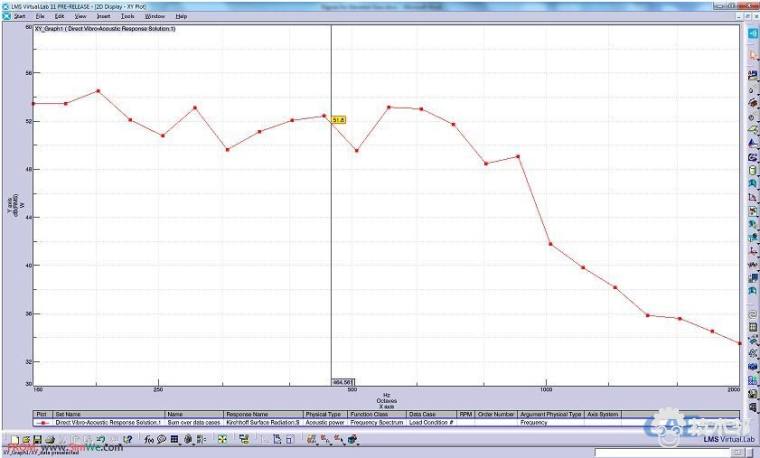Click the 464.561 cursor frequency box
760x458 pixels.
point(344,382)
